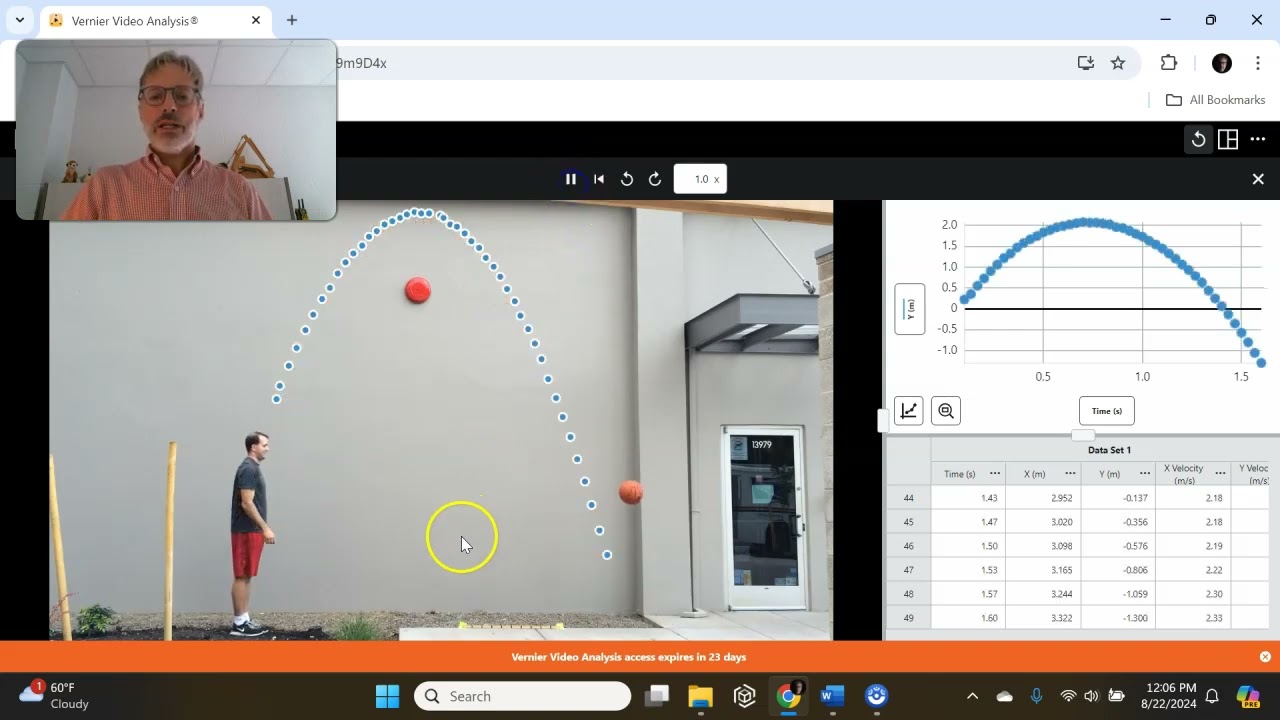This screenshot has height=720, width=1280.
Task: Select table row number 44
Action: [x=909, y=498]
